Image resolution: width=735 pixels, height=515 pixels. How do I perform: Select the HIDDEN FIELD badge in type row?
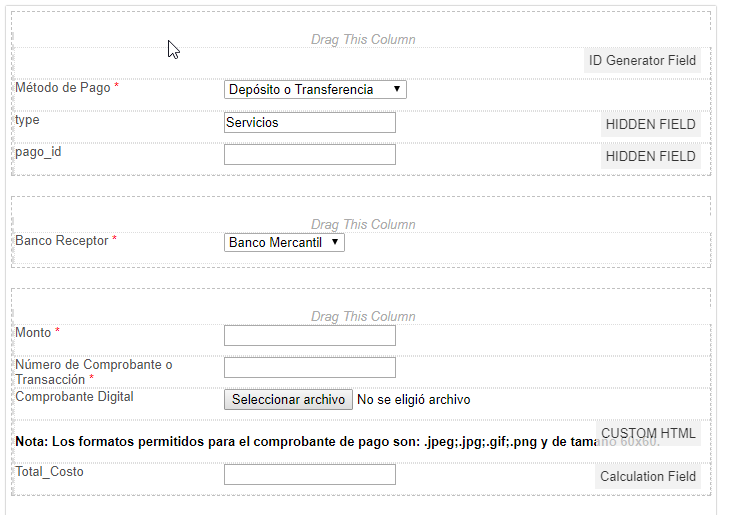point(650,125)
